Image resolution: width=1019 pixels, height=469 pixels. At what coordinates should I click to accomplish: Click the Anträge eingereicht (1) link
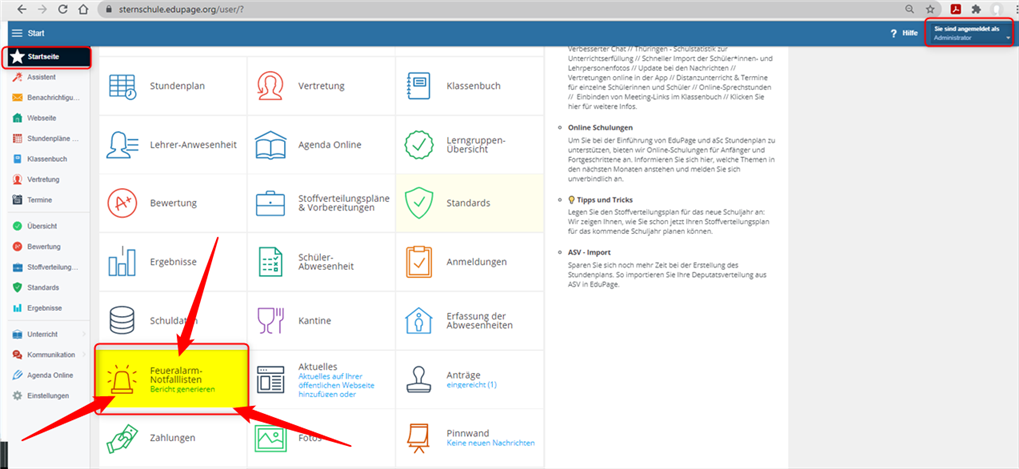coord(472,385)
